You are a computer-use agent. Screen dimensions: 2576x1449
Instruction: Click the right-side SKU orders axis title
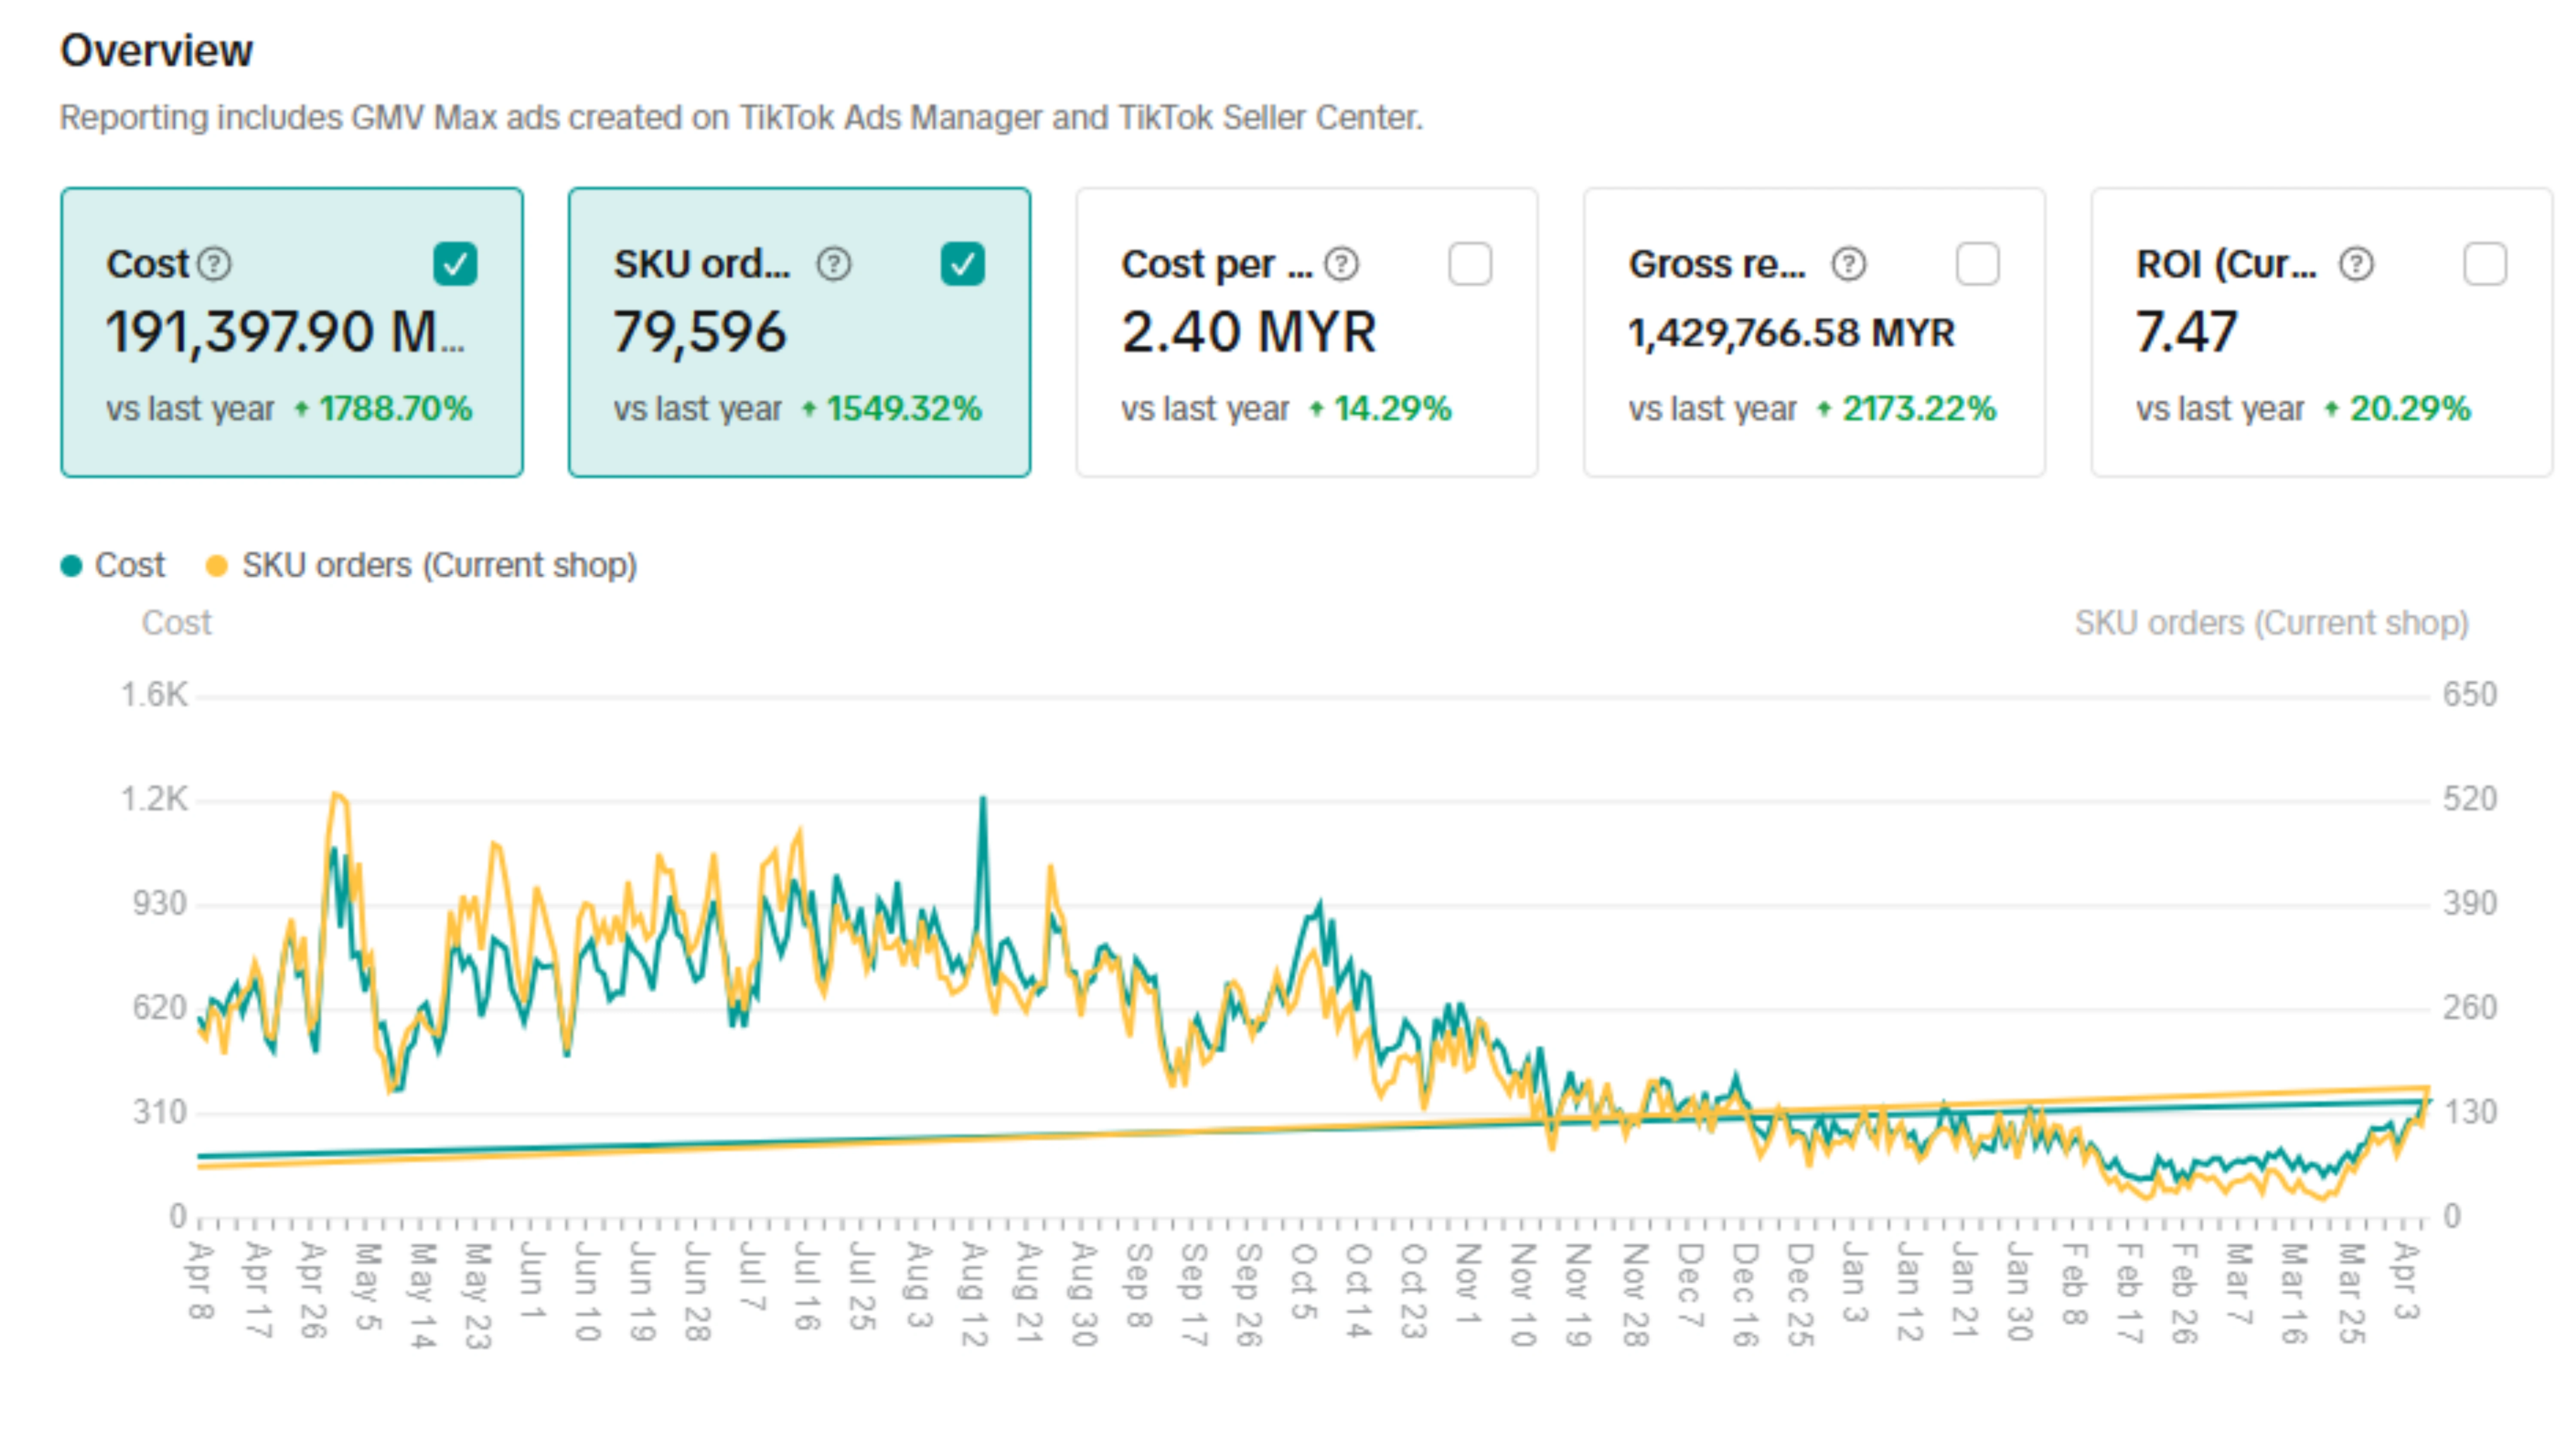(x=2271, y=623)
